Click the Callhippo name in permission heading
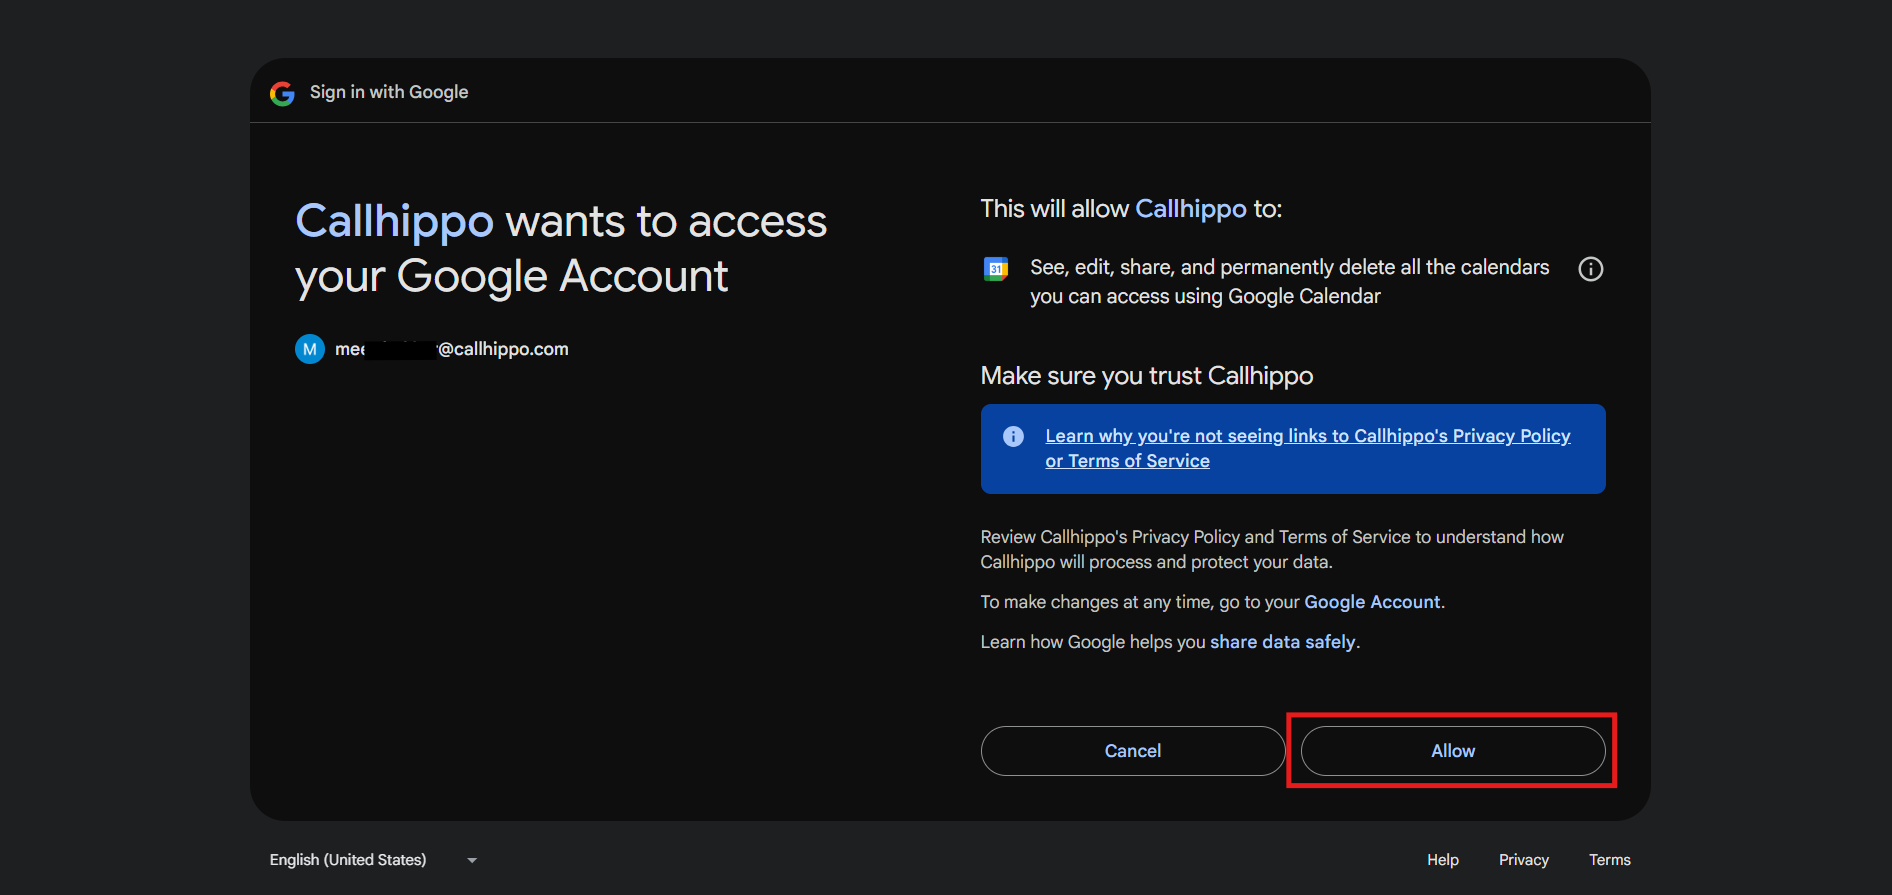 tap(1191, 209)
